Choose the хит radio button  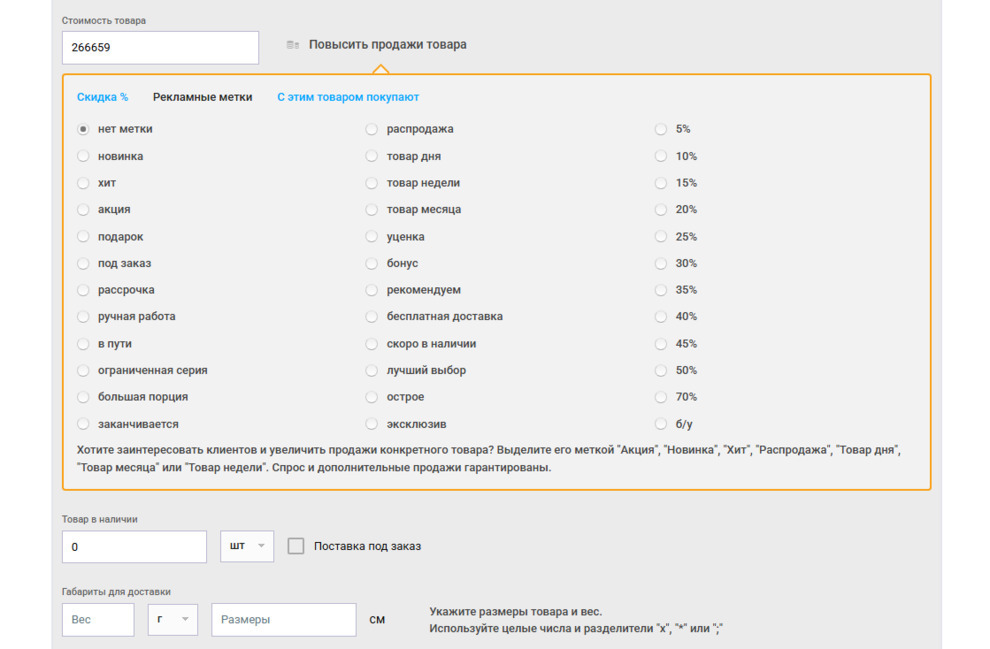[83, 183]
